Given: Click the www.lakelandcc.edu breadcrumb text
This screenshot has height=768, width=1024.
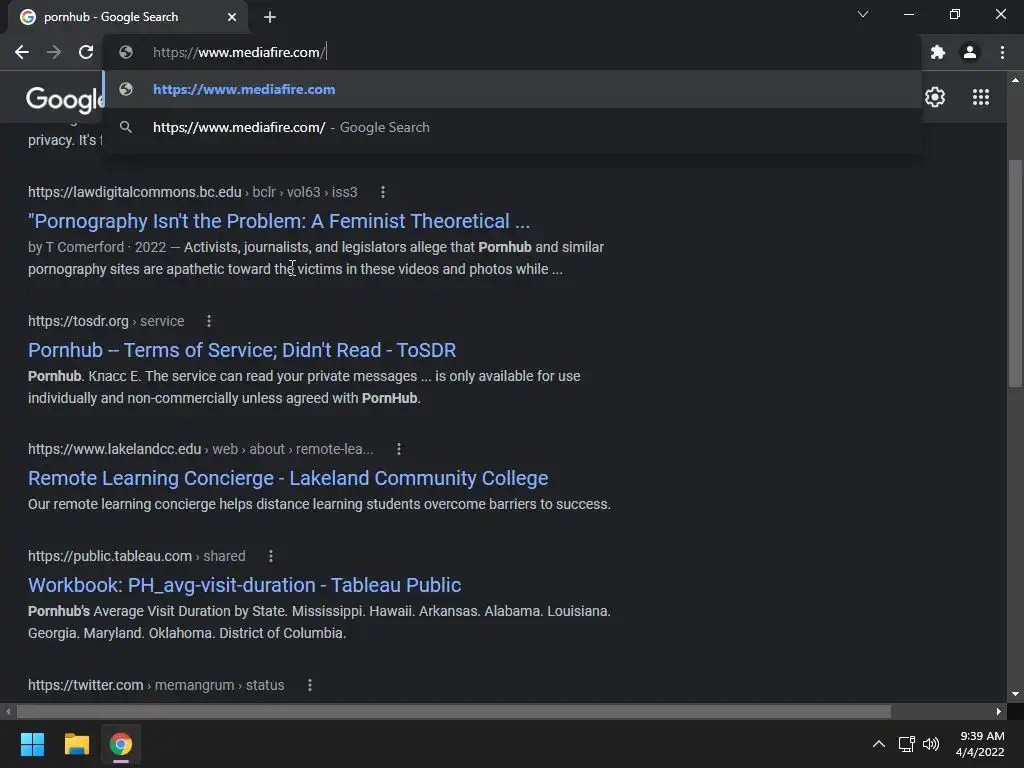Looking at the screenshot, I should click(x=200, y=449).
